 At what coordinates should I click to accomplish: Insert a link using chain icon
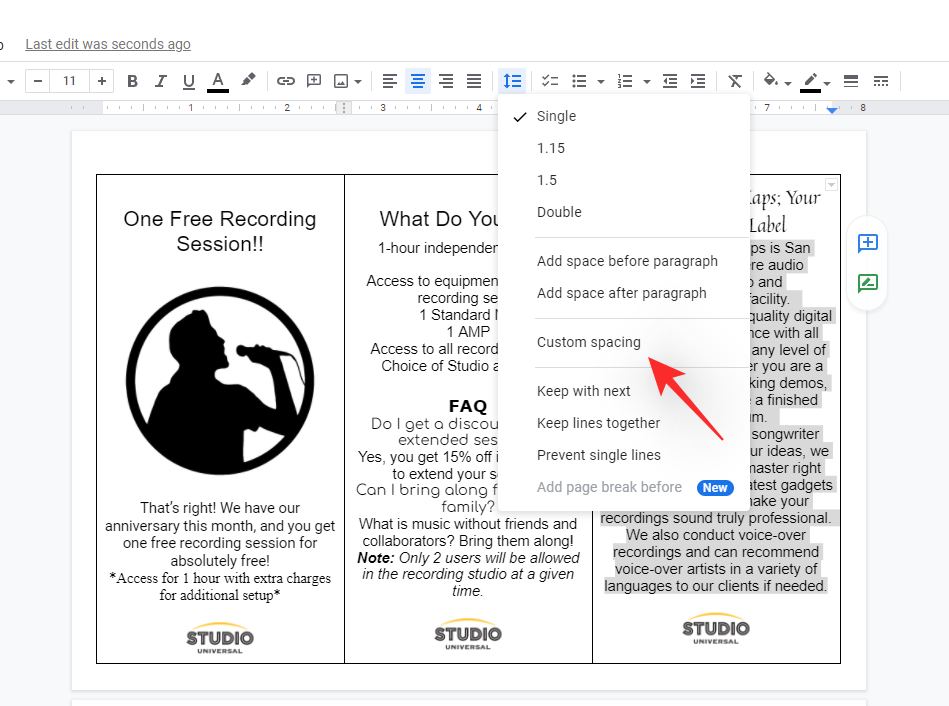(286, 81)
